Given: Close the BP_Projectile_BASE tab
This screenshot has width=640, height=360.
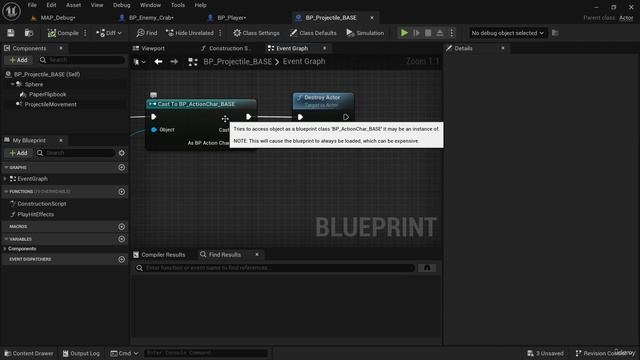Looking at the screenshot, I should [372, 18].
